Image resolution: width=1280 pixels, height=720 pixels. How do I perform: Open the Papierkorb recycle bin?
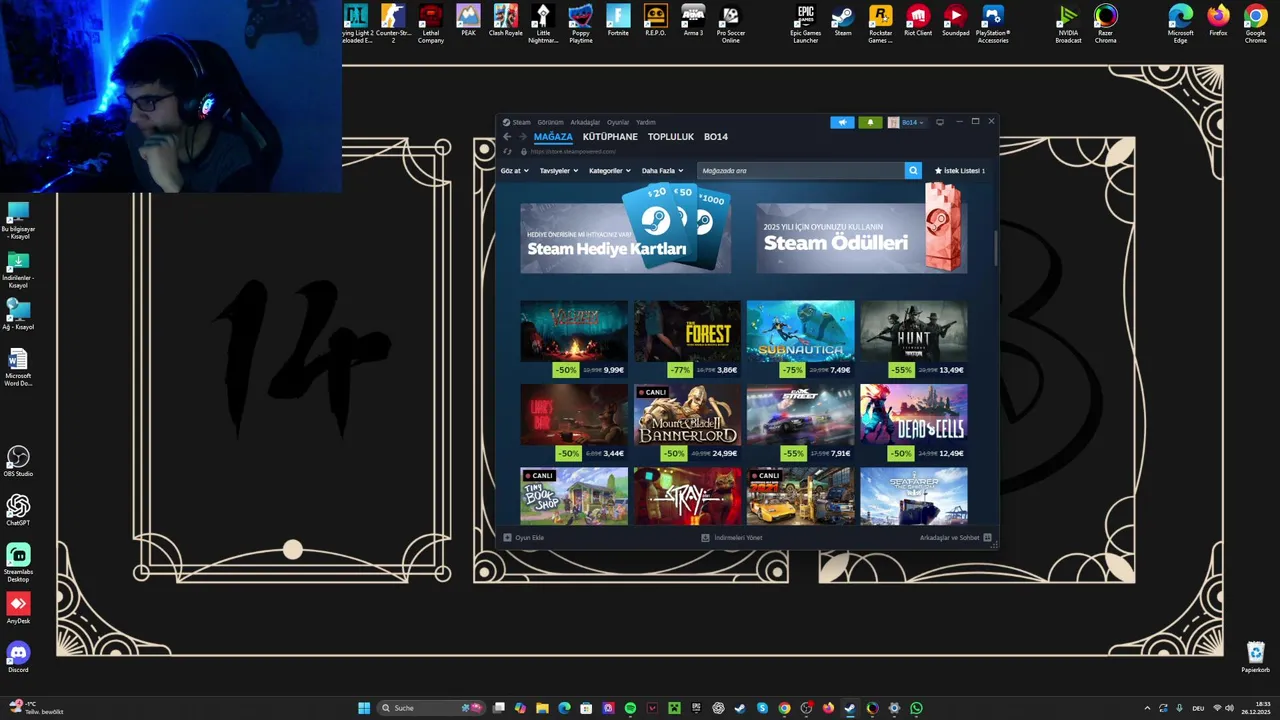(x=1255, y=657)
